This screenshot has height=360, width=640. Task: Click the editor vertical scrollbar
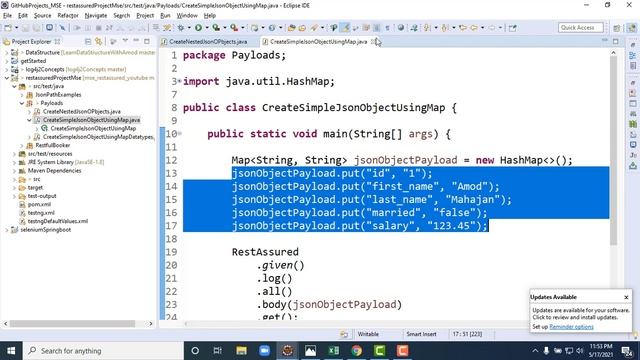point(613,151)
